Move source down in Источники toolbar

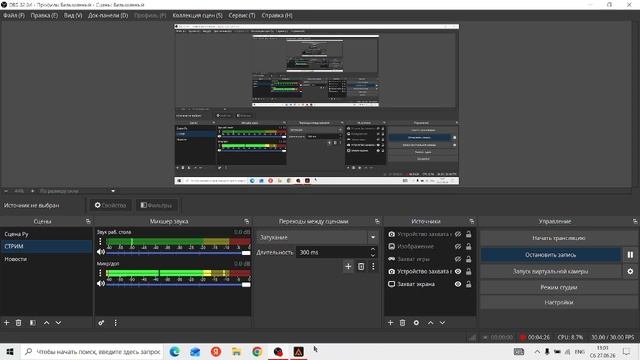[442, 323]
